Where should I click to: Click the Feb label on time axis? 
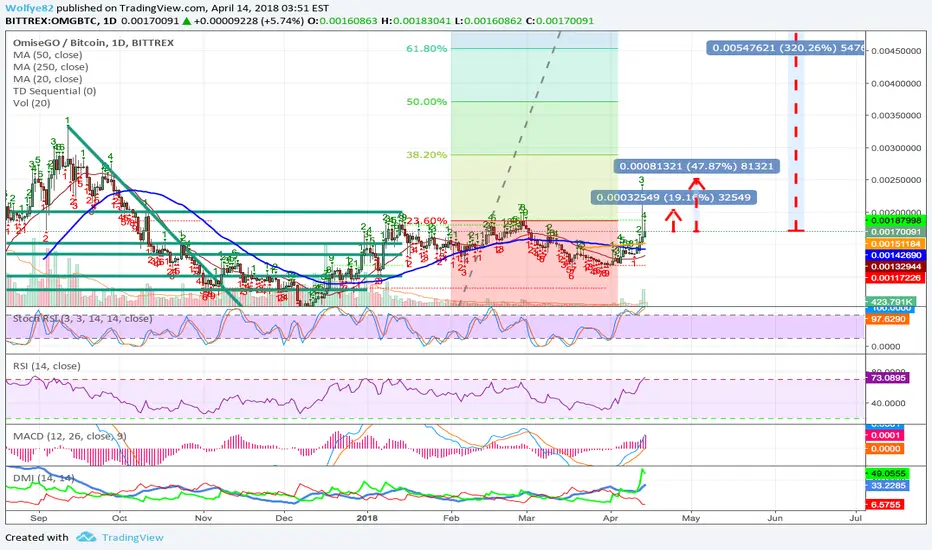(x=451, y=518)
